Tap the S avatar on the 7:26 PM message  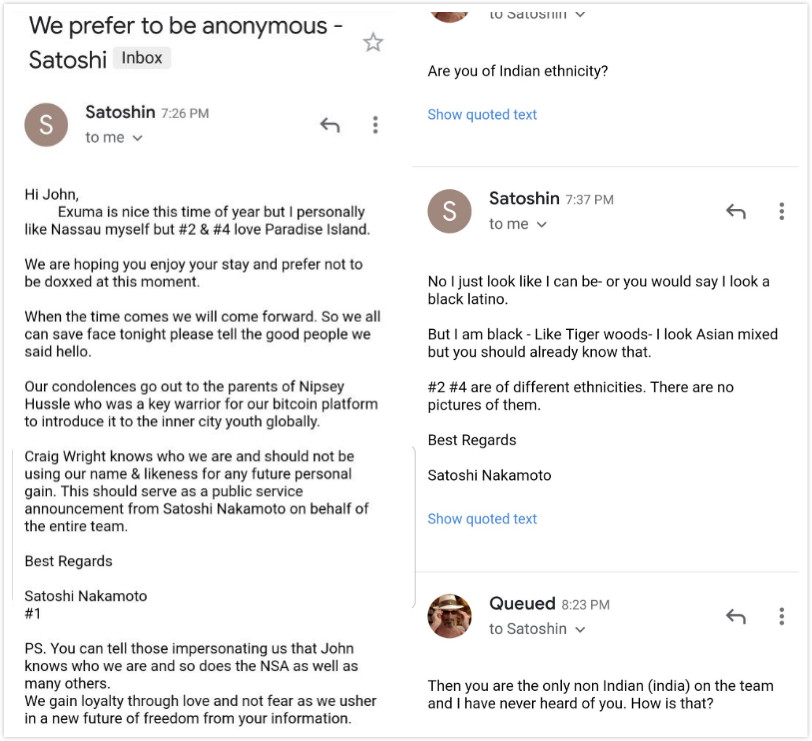[x=46, y=125]
